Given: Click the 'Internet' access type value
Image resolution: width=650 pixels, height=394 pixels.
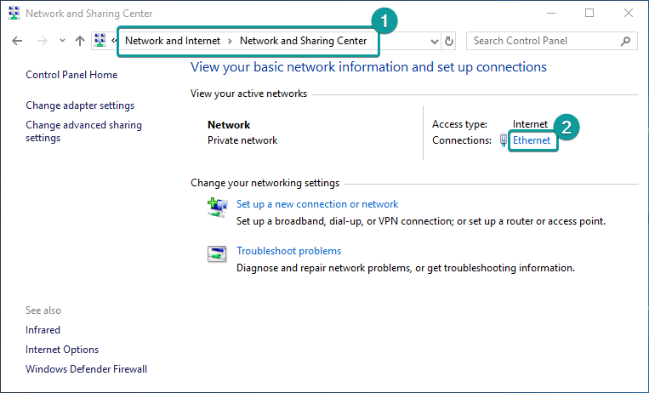Looking at the screenshot, I should point(530,124).
